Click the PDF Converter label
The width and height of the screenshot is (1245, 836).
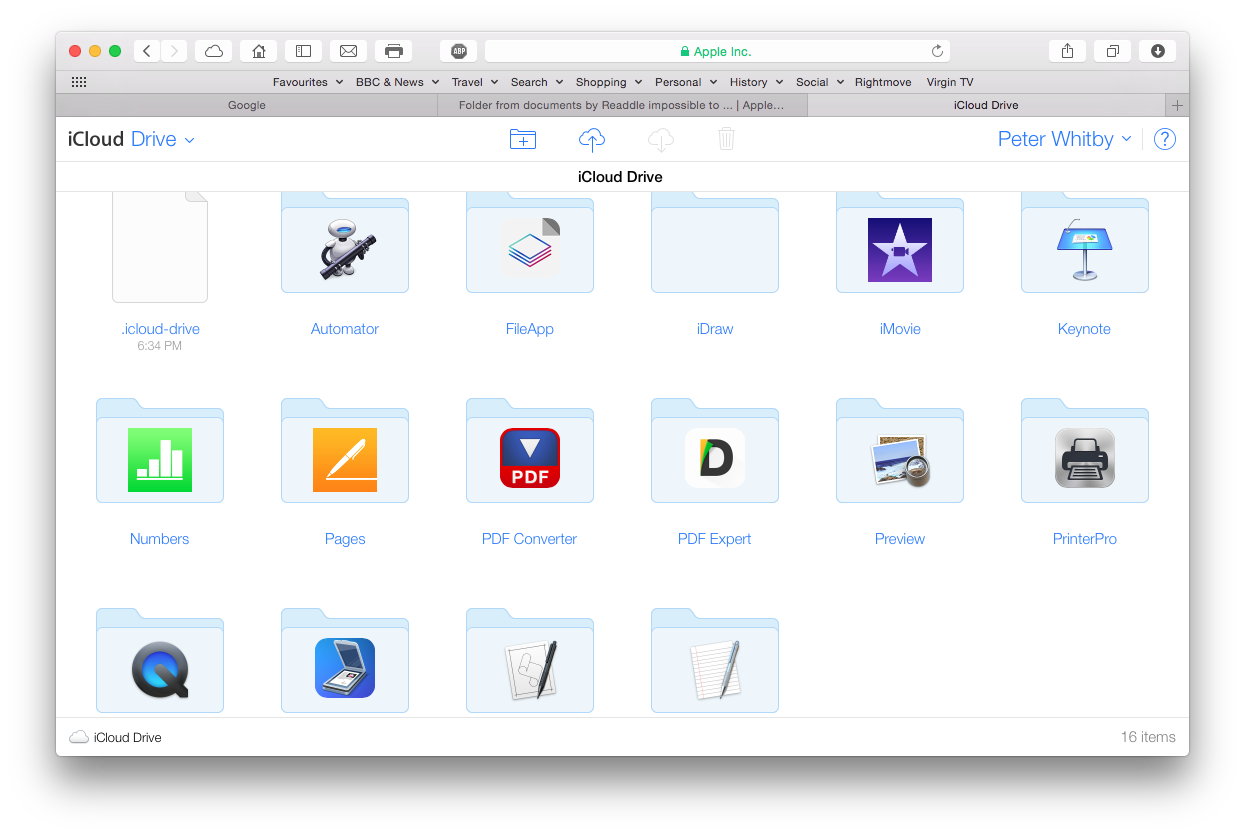coord(530,538)
